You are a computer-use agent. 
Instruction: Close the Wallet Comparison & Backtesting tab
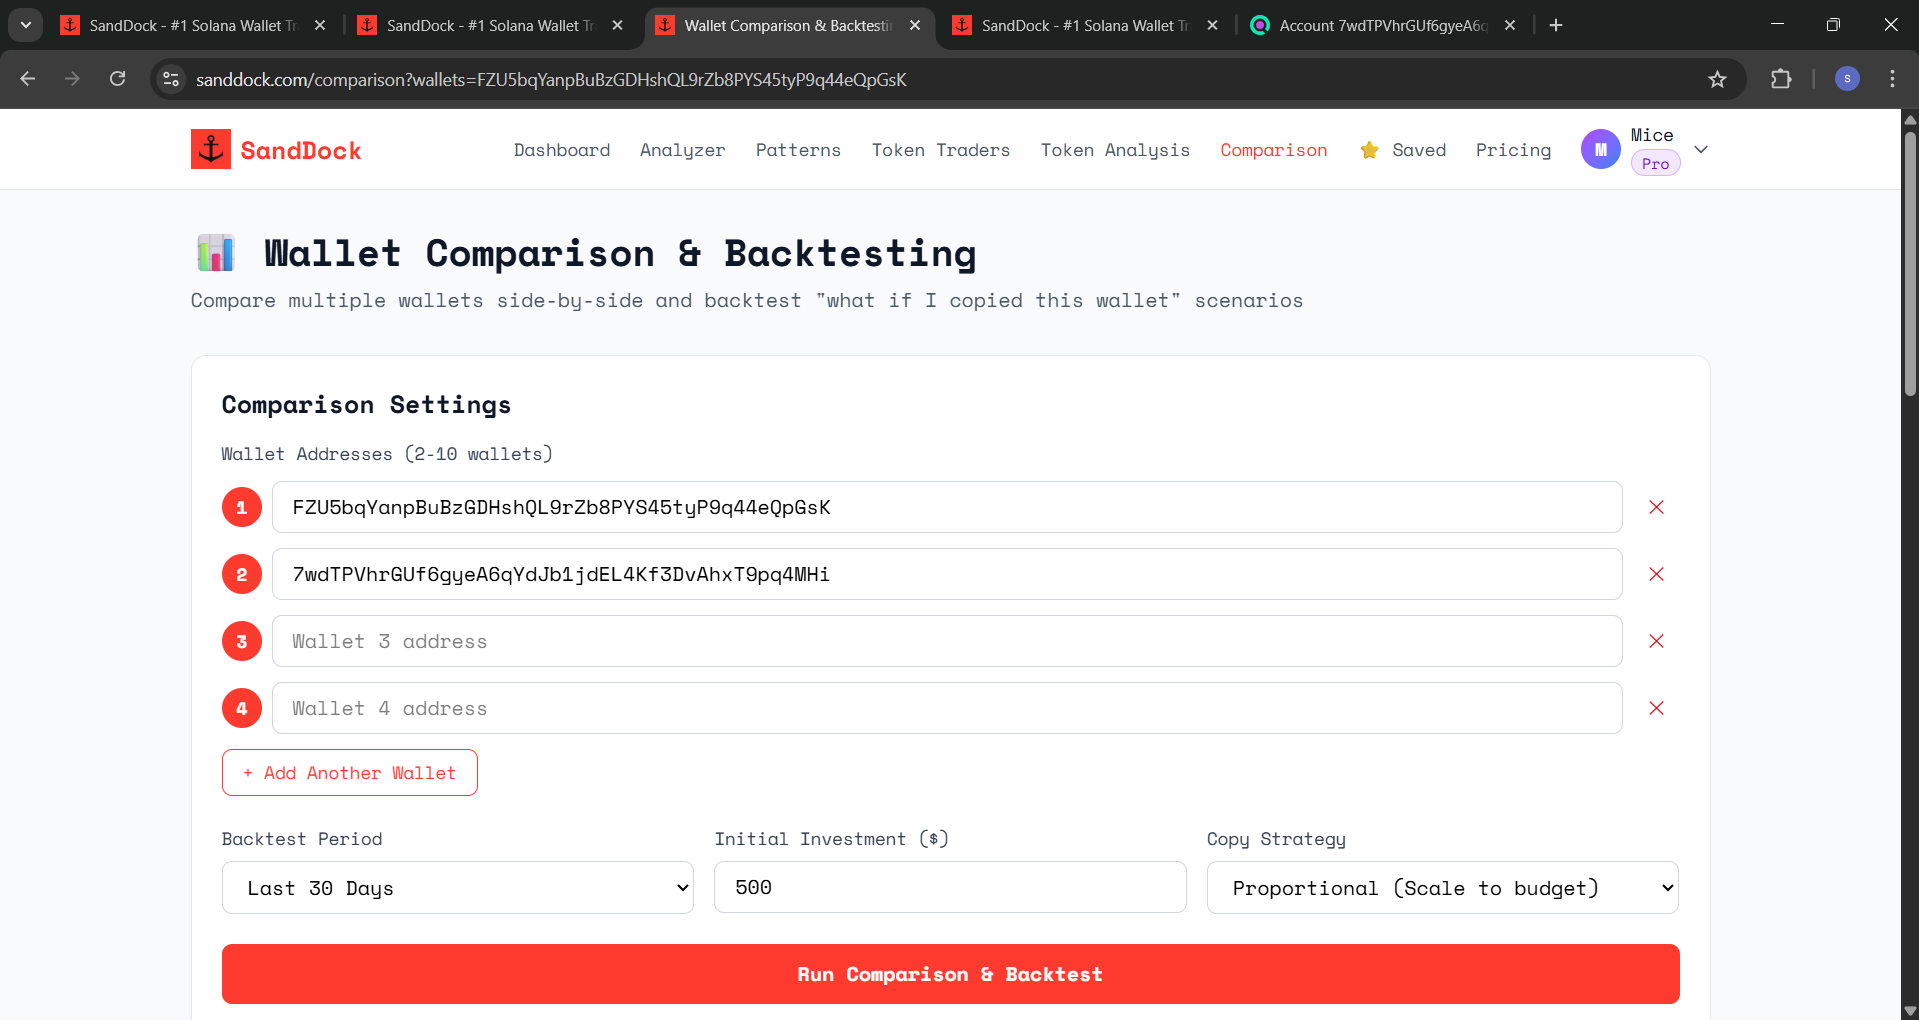[915, 25]
